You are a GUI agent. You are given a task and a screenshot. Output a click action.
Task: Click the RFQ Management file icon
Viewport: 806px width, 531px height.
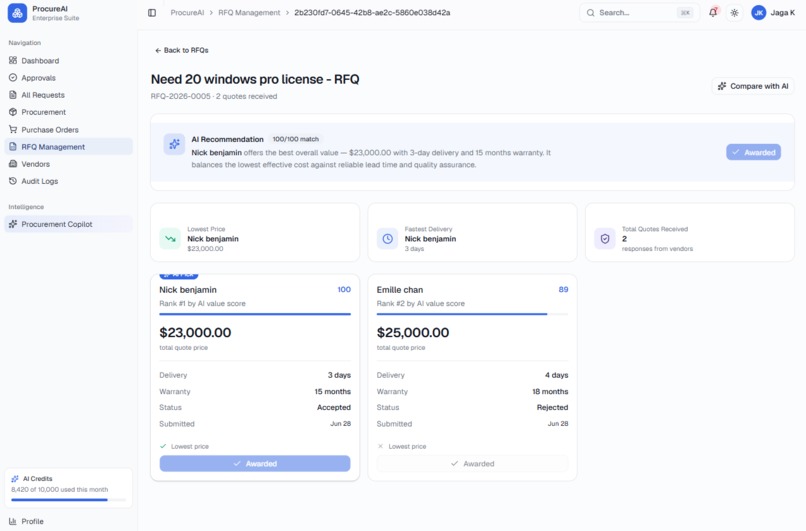(13, 147)
